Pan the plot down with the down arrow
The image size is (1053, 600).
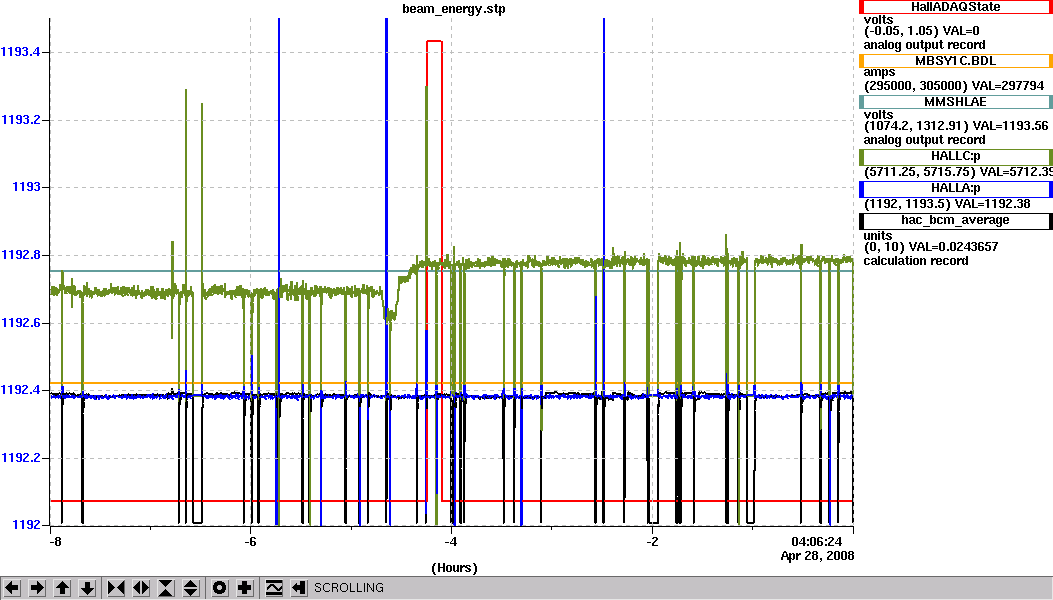87,588
